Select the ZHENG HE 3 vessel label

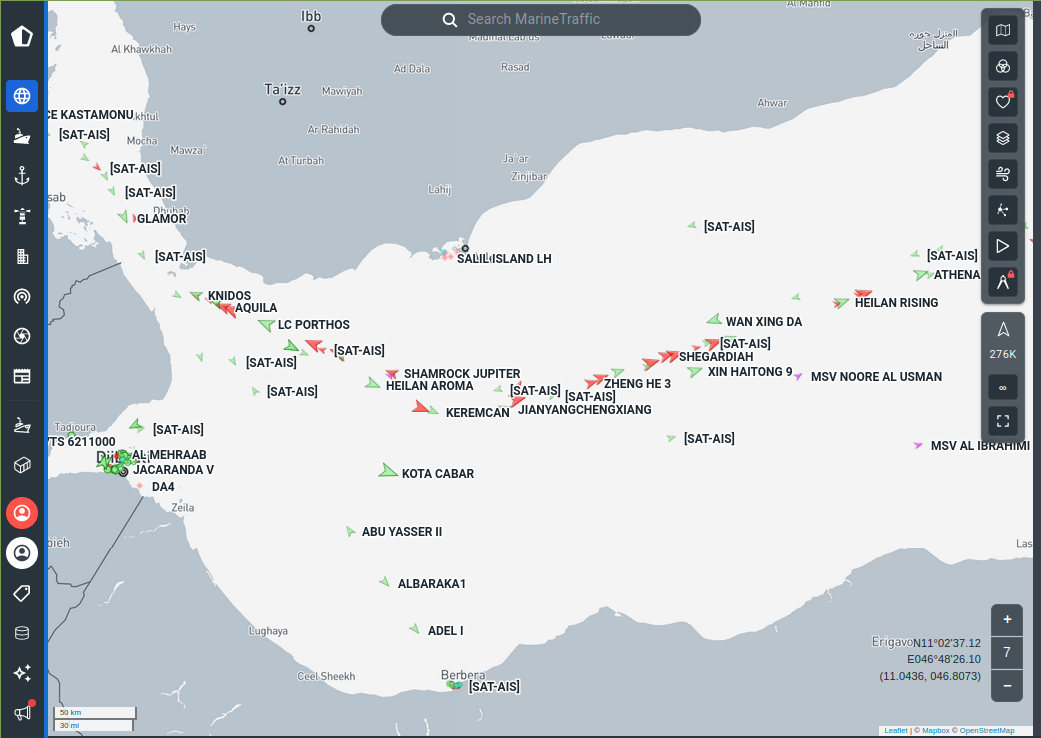[x=637, y=384]
